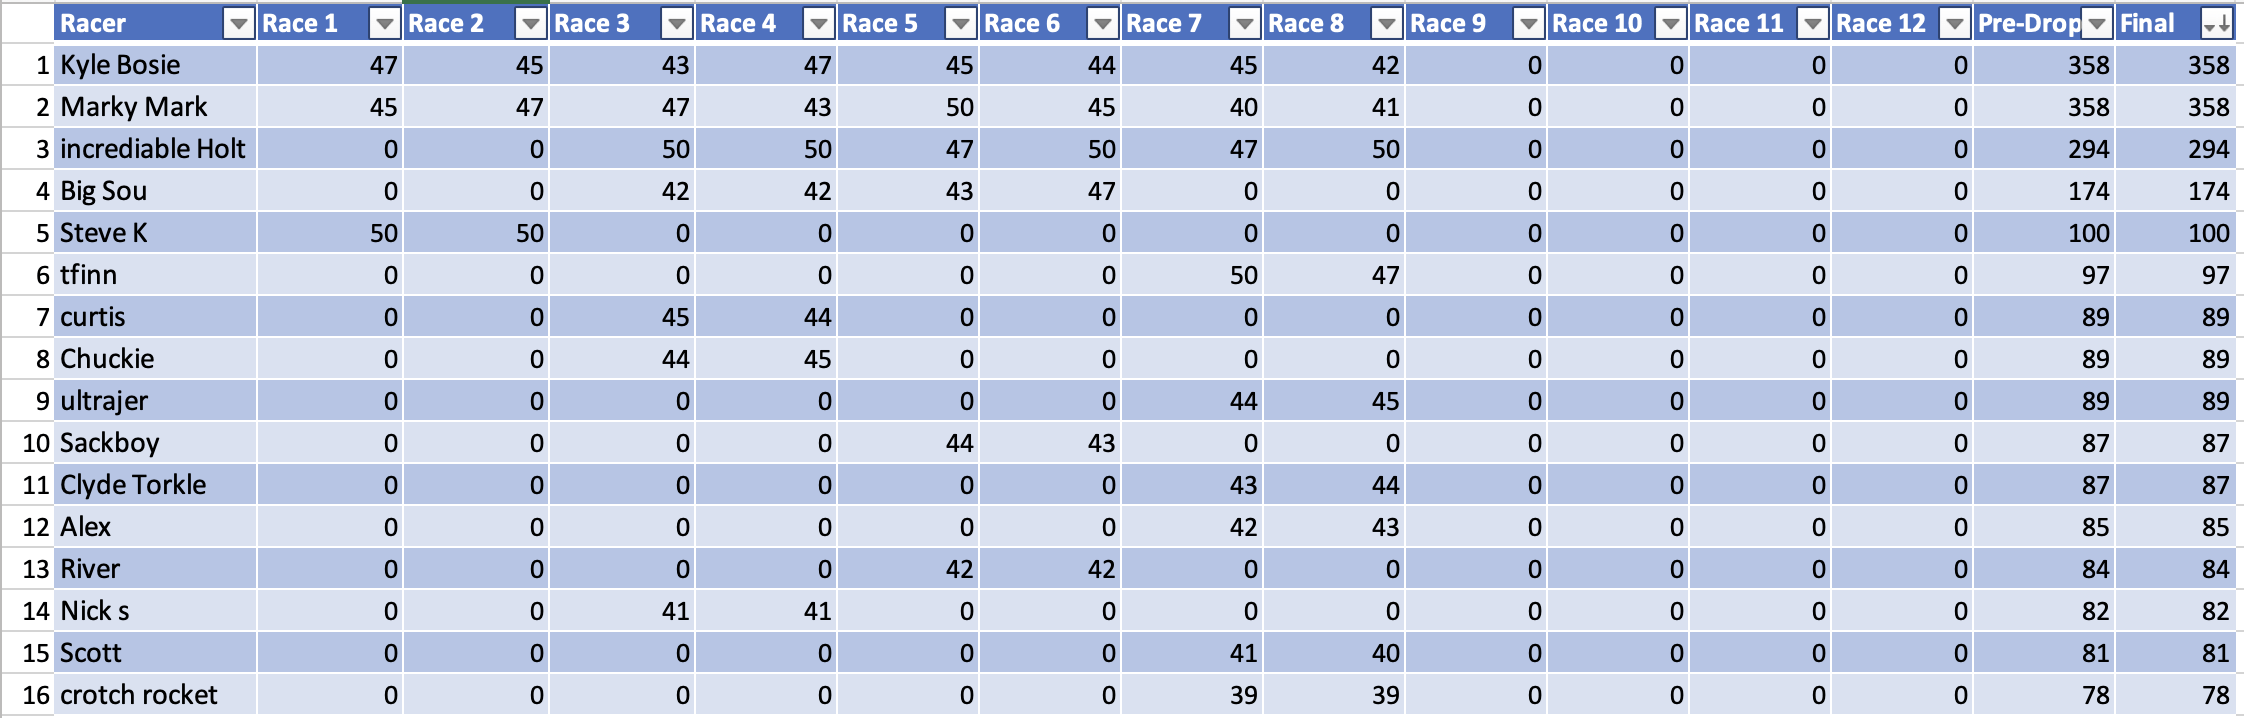Expand the Race 3 filter arrow
The height and width of the screenshot is (718, 2244).
pos(677,24)
